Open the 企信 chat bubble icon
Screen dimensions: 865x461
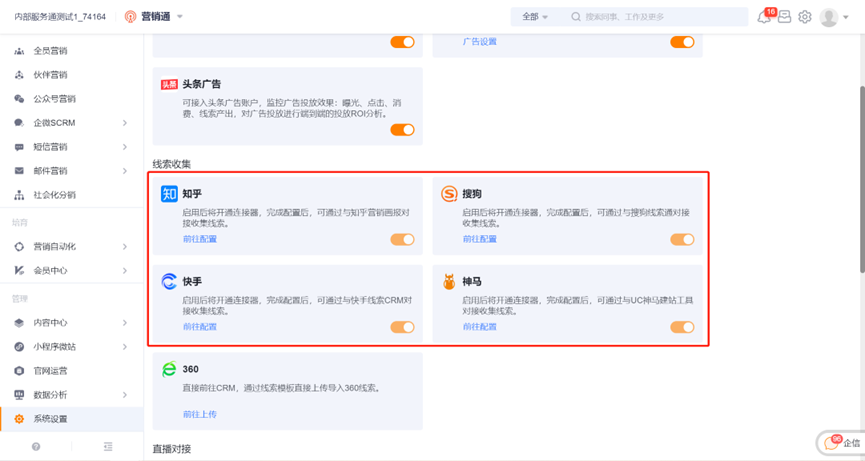pyautogui.click(x=831, y=443)
